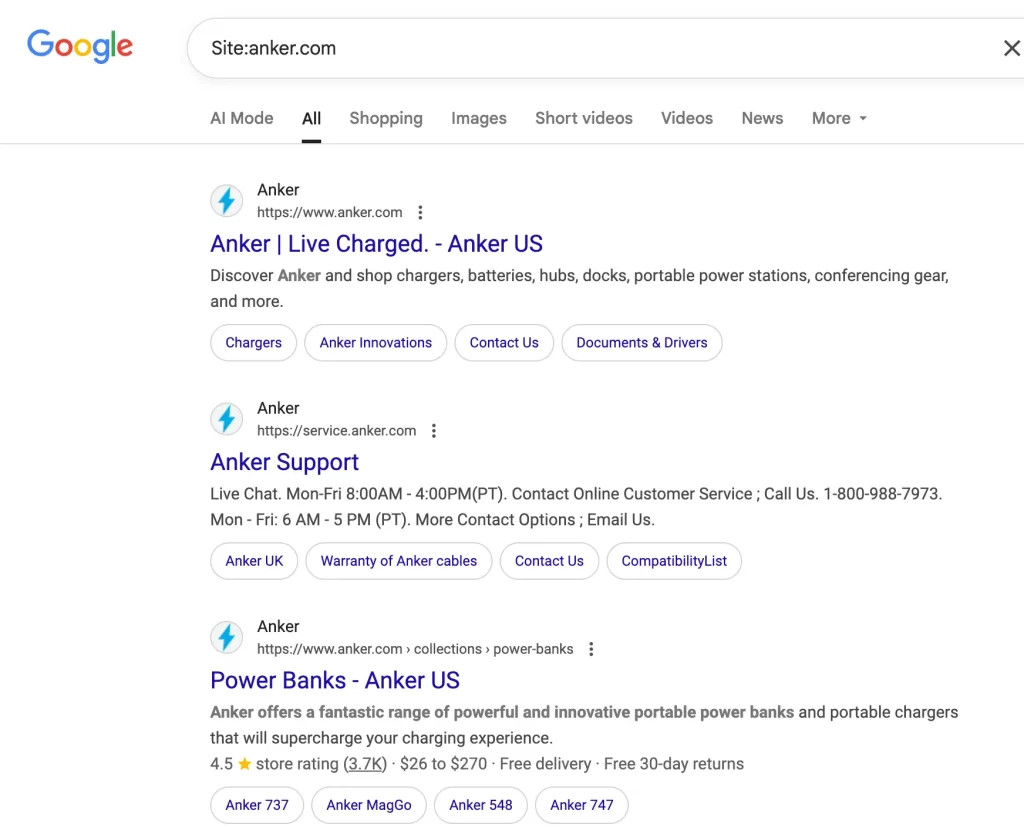Click the Anker Innovations sitelink chip
Screen dimensions: 1024x831
tap(376, 342)
